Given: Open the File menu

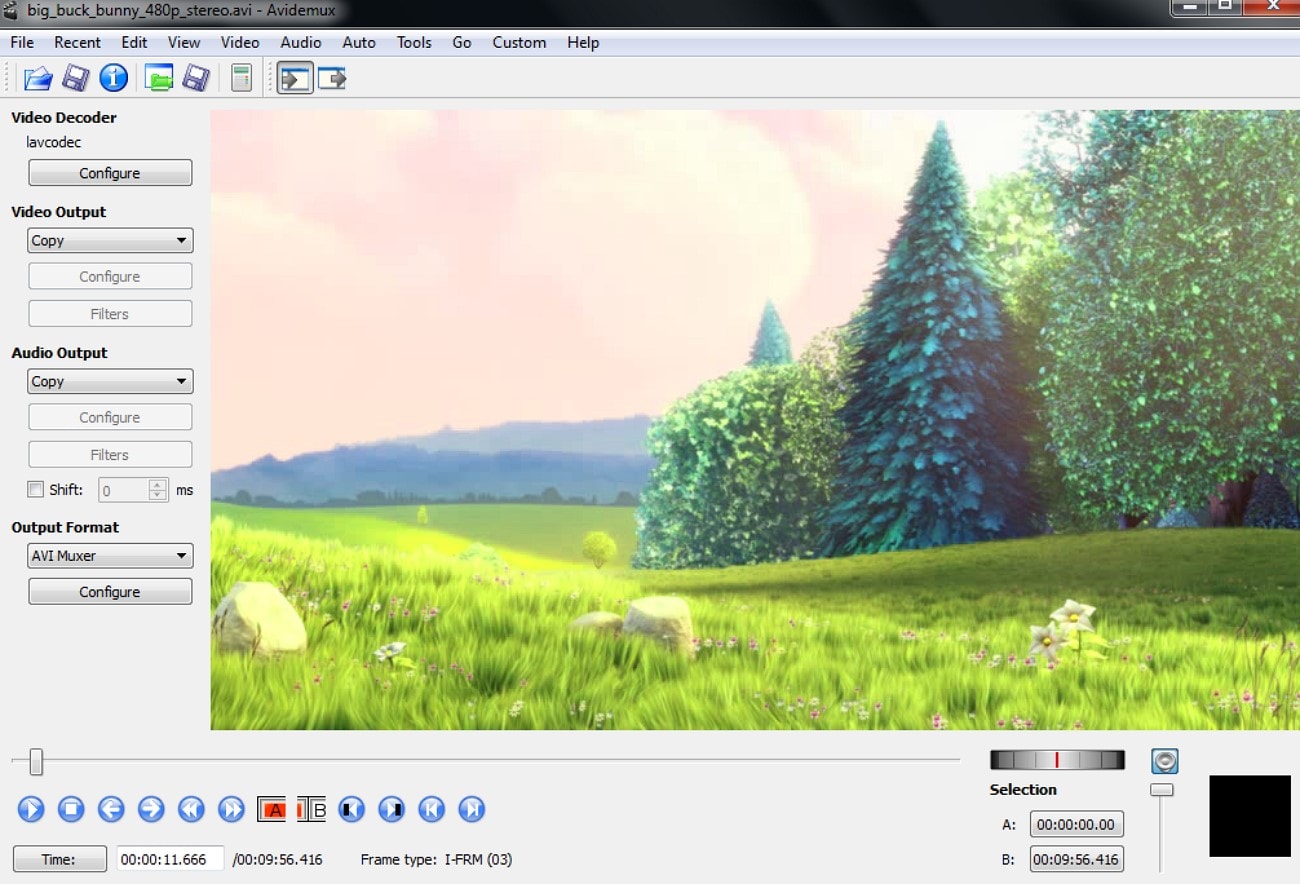Looking at the screenshot, I should pyautogui.click(x=22, y=42).
